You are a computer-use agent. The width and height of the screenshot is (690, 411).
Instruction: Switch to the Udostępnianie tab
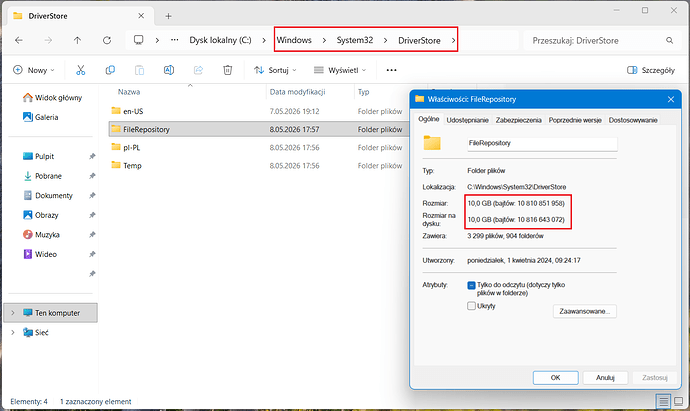pos(467,120)
